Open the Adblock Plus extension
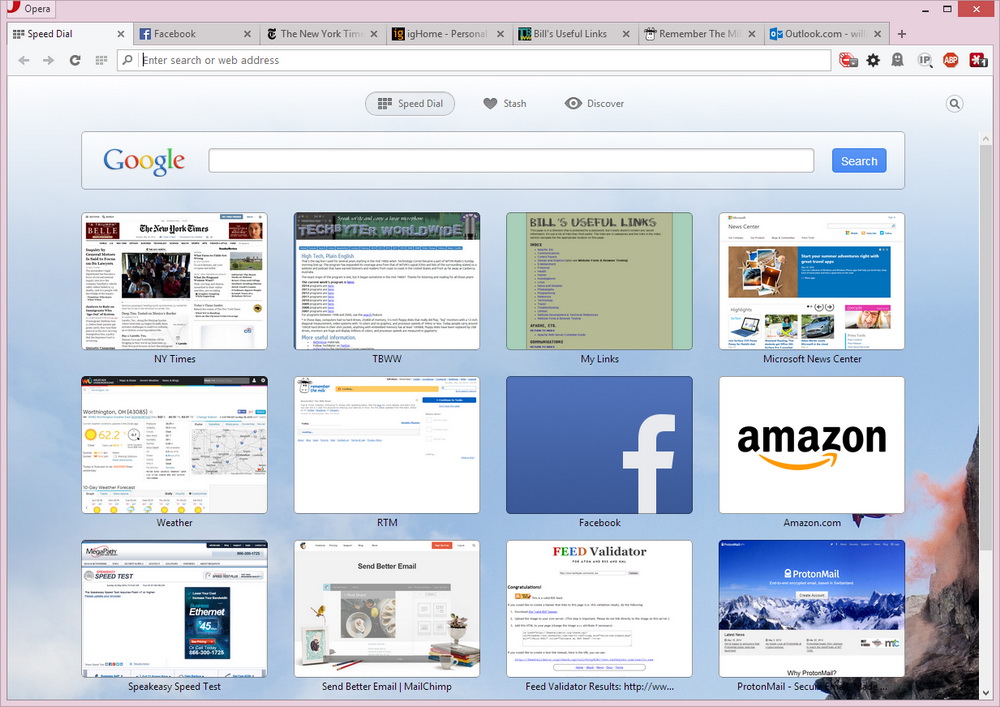 click(950, 60)
